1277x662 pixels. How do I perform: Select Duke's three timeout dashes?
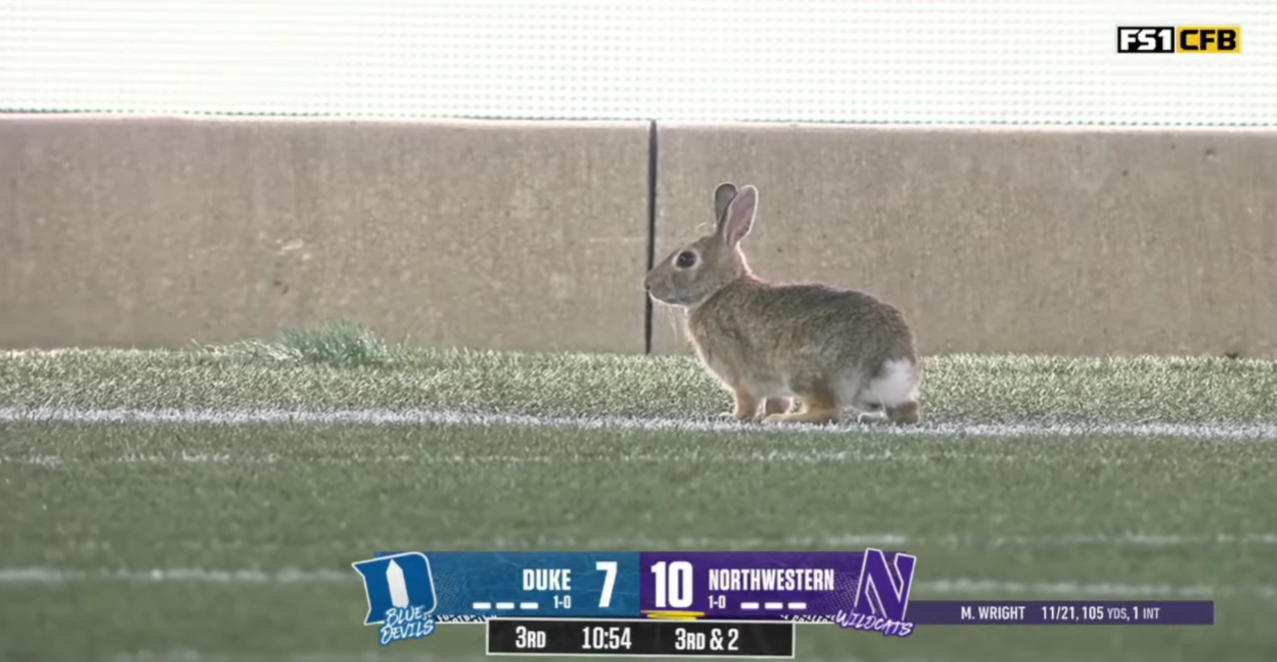[x=505, y=605]
